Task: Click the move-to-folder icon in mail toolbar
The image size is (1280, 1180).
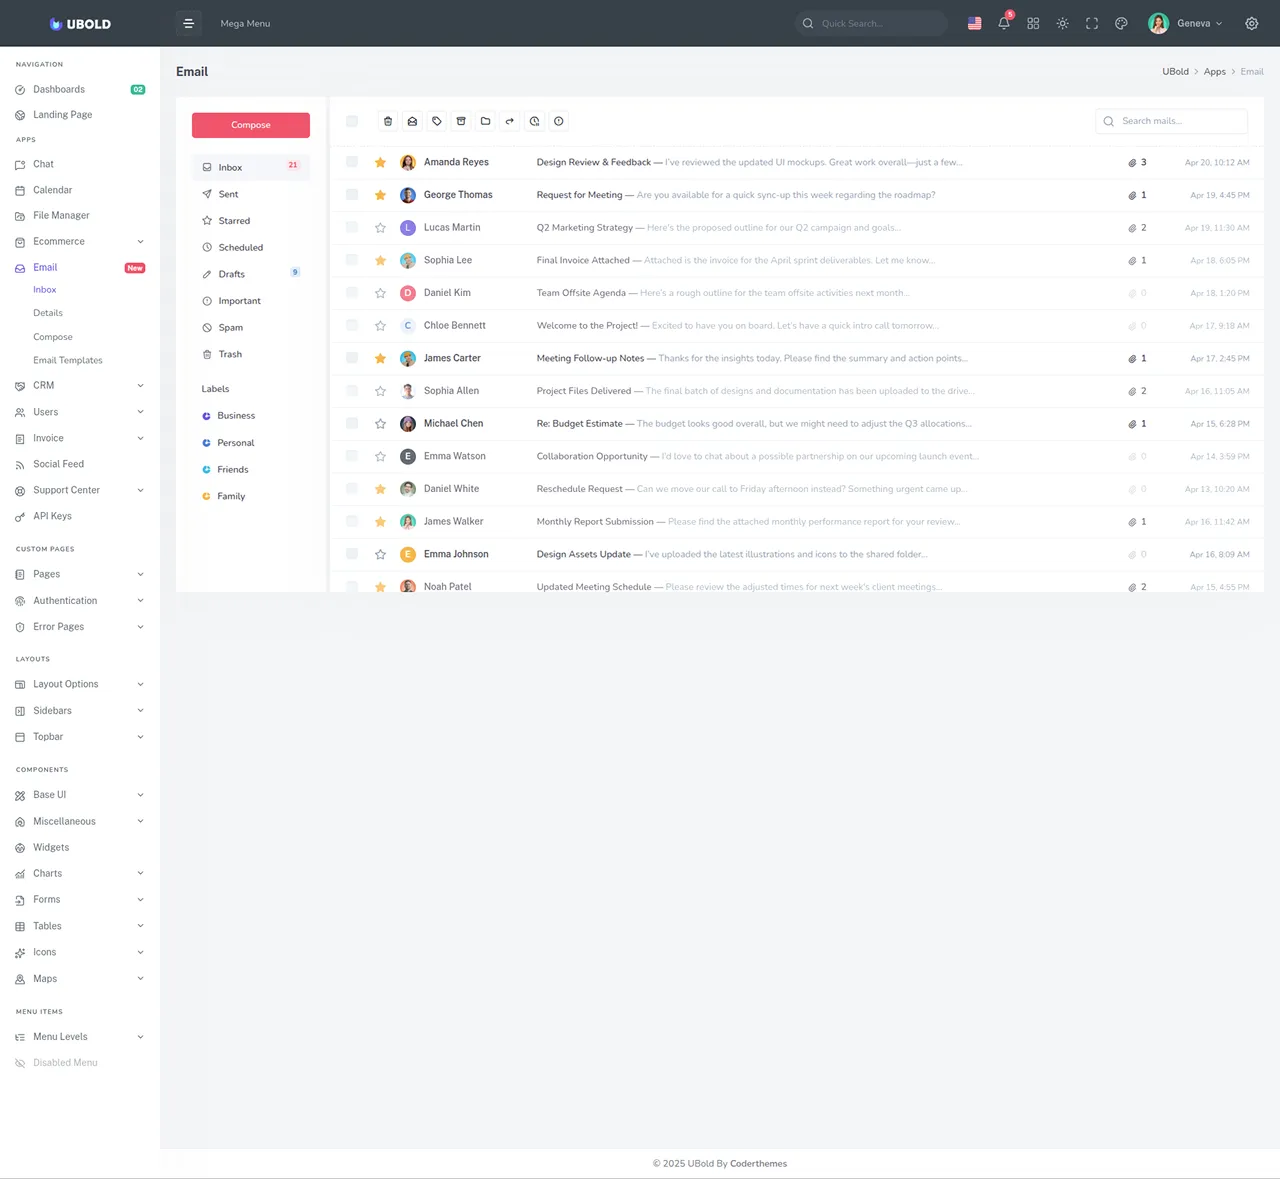Action: coord(485,121)
